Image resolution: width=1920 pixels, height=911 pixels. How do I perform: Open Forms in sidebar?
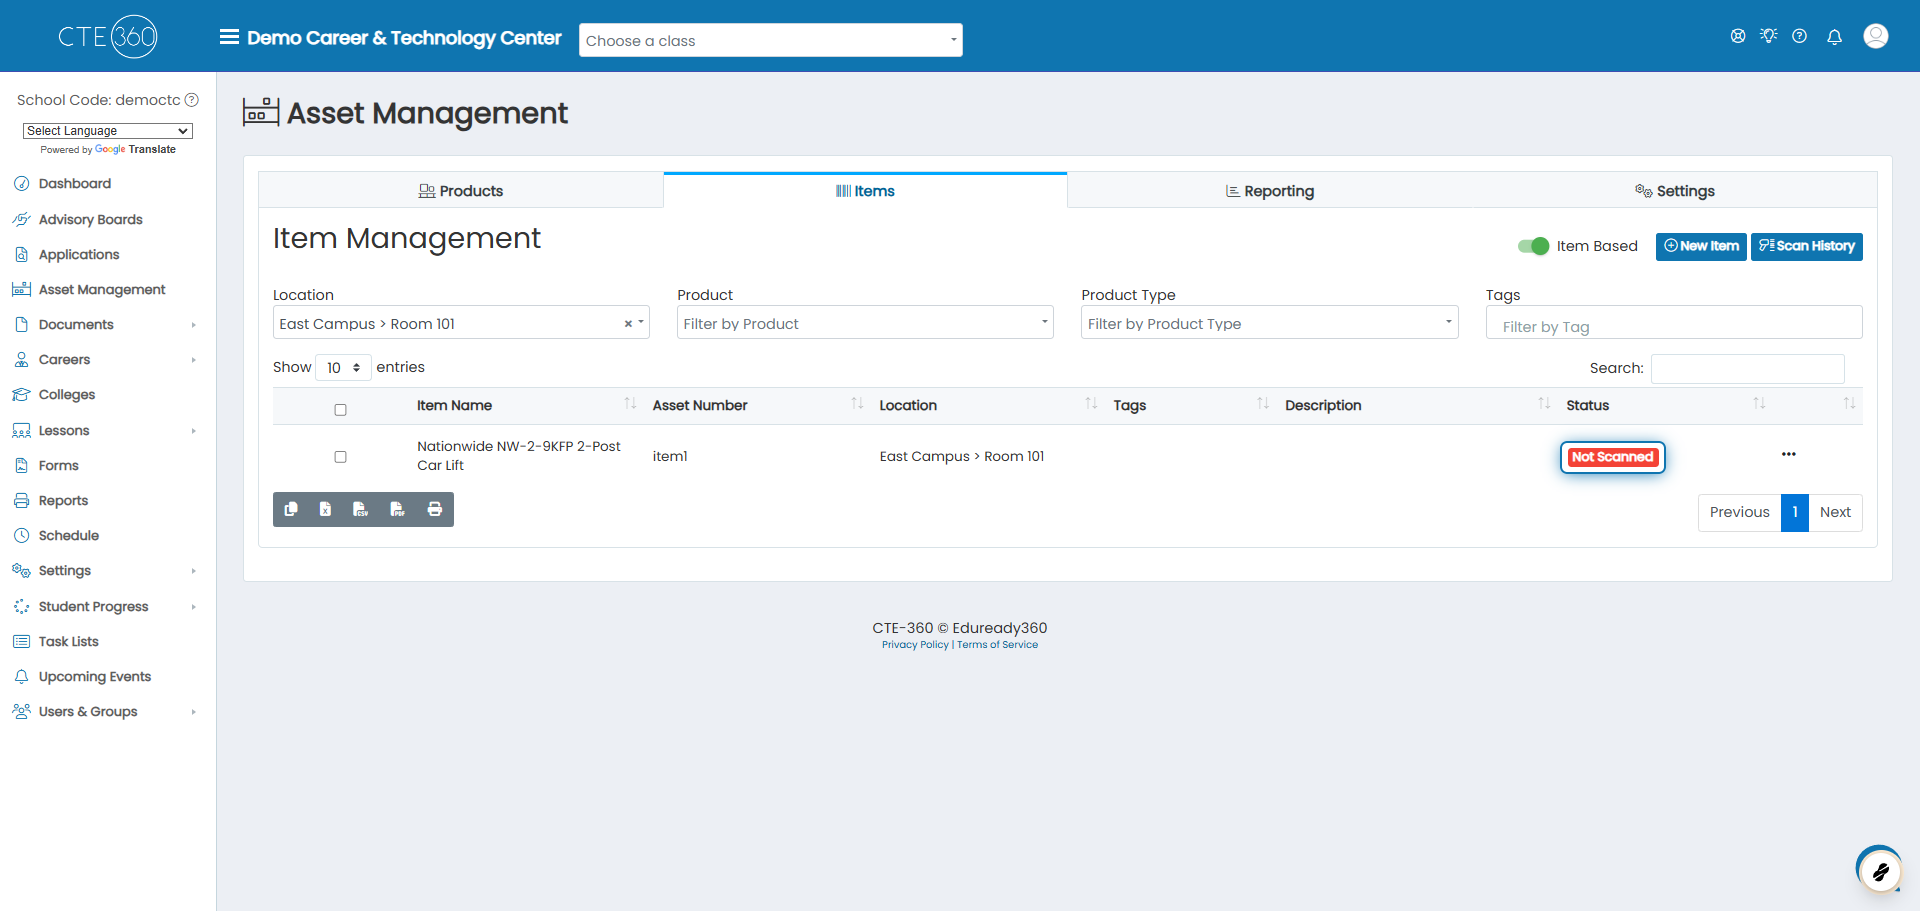click(x=58, y=466)
